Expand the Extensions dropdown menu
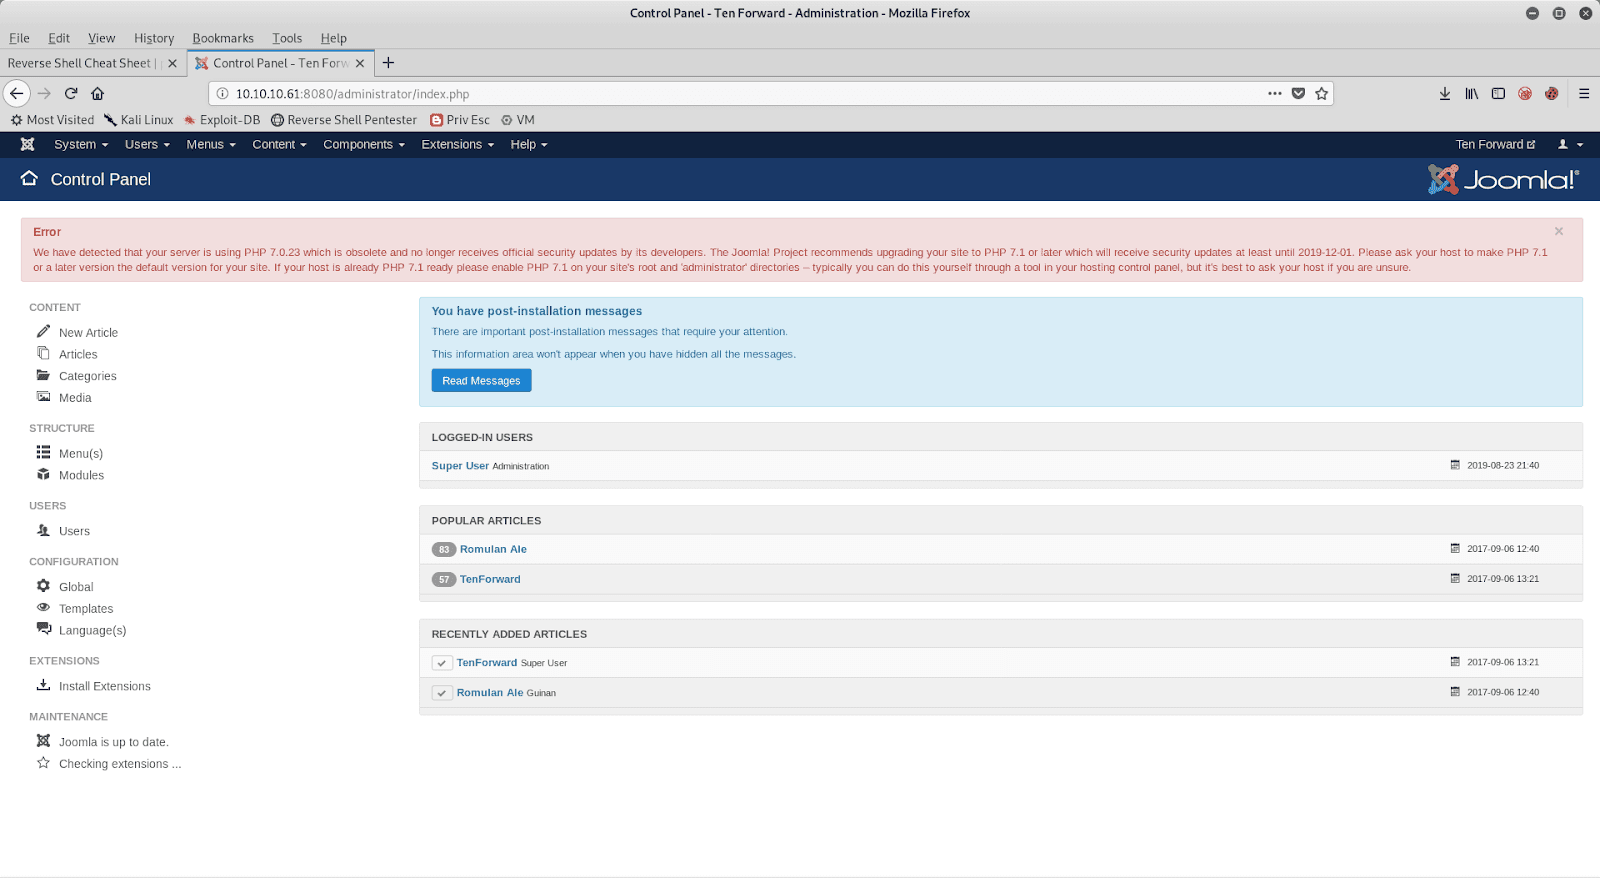The width and height of the screenshot is (1600, 878). pyautogui.click(x=458, y=144)
